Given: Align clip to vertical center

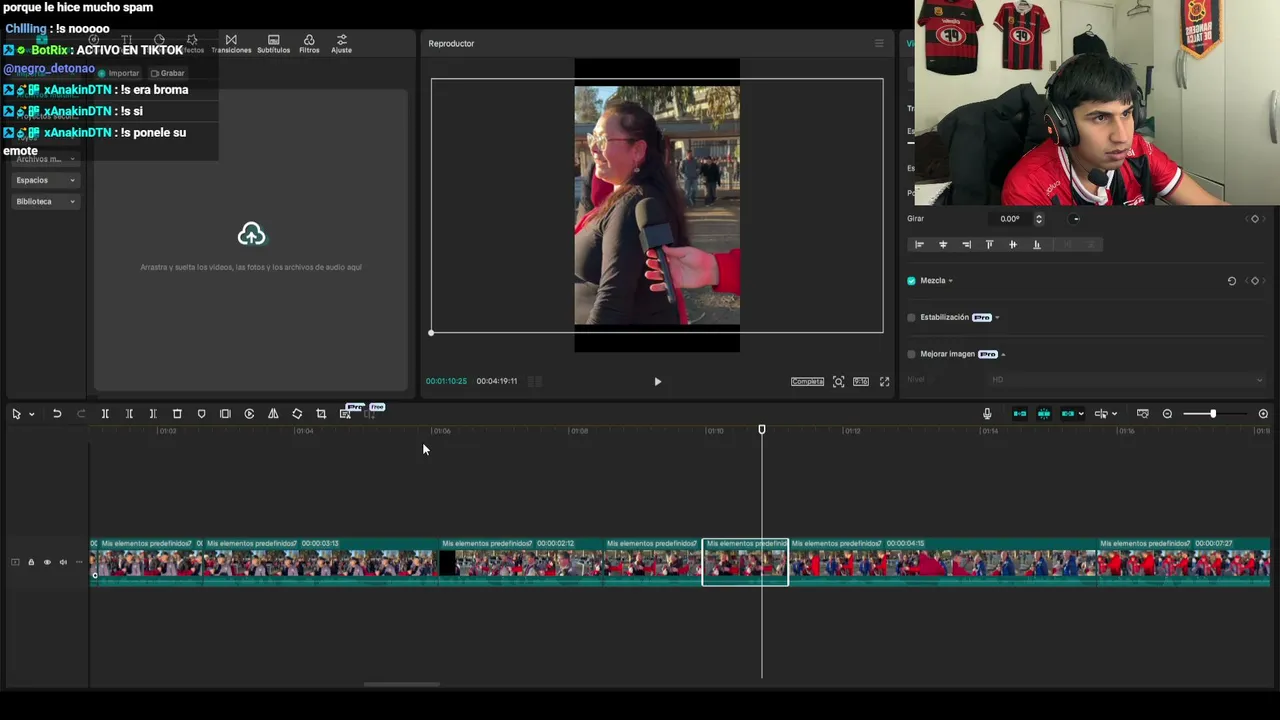Looking at the screenshot, I should pos(1013,245).
